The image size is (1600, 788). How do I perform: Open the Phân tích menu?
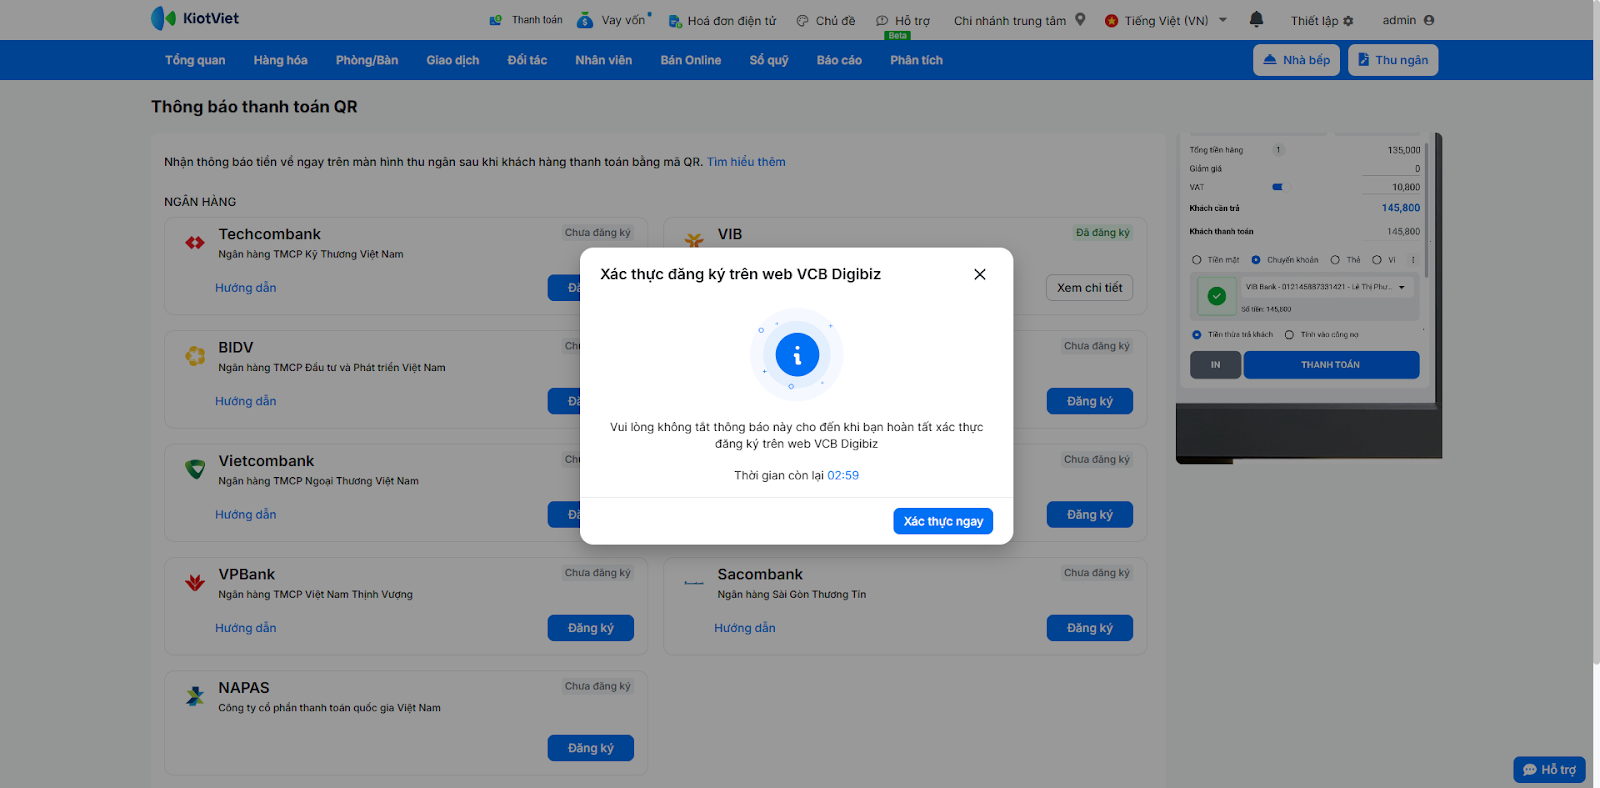click(x=917, y=60)
